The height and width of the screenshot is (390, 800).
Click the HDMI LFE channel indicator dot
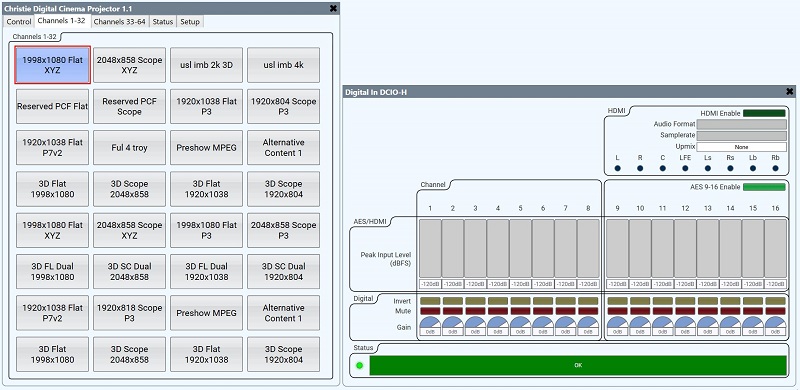pos(685,168)
